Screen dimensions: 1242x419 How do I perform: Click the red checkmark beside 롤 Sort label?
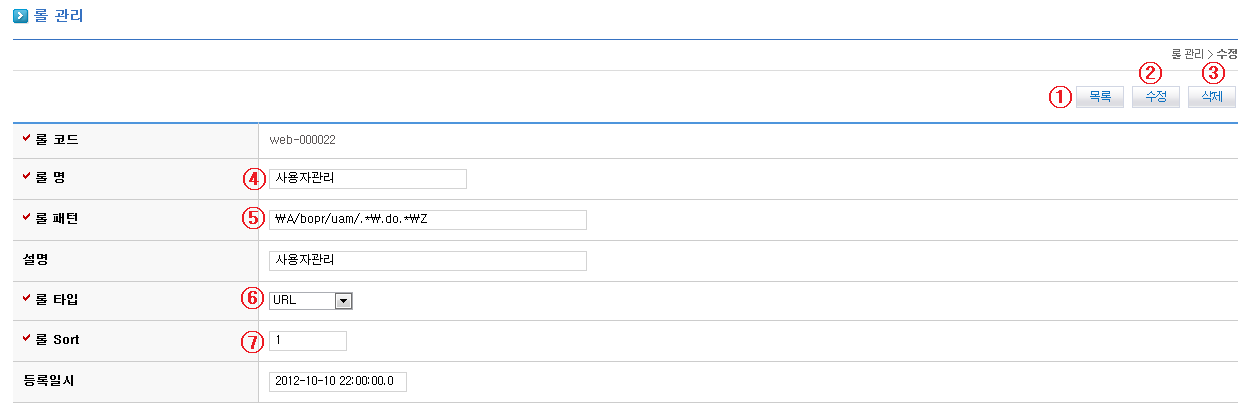point(26,339)
